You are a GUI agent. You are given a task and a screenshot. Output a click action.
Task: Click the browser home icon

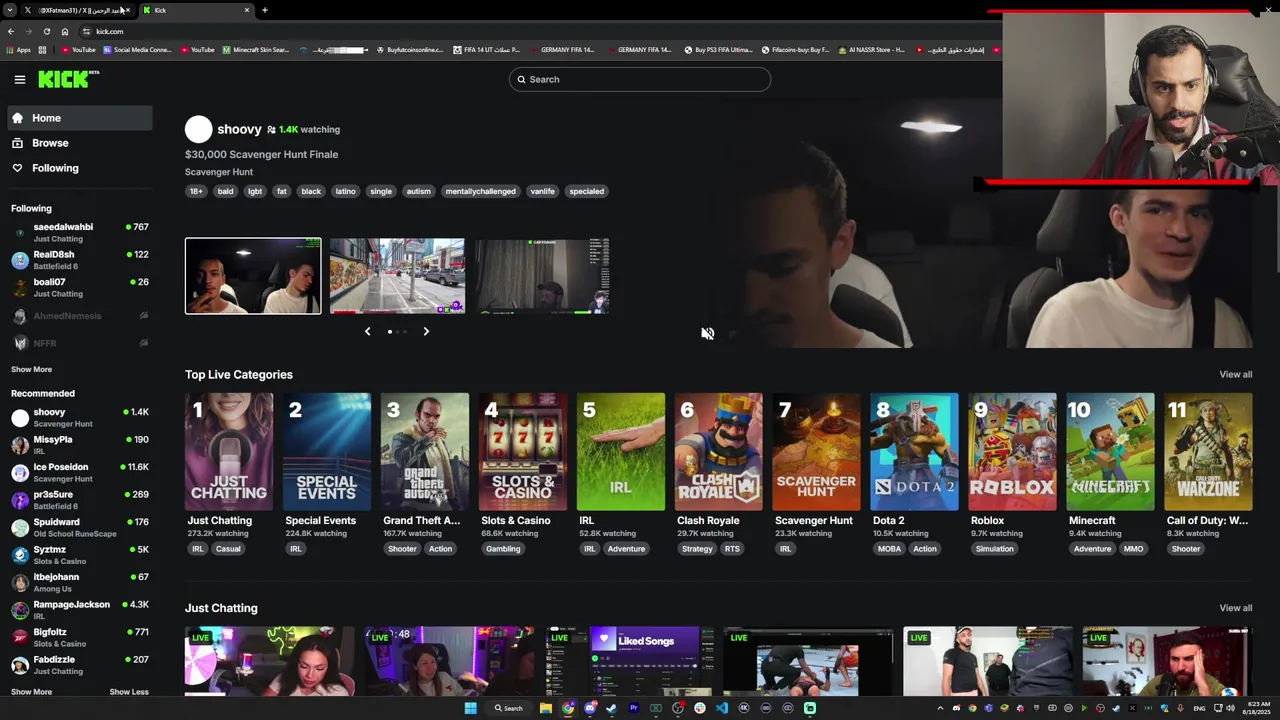pos(65,31)
